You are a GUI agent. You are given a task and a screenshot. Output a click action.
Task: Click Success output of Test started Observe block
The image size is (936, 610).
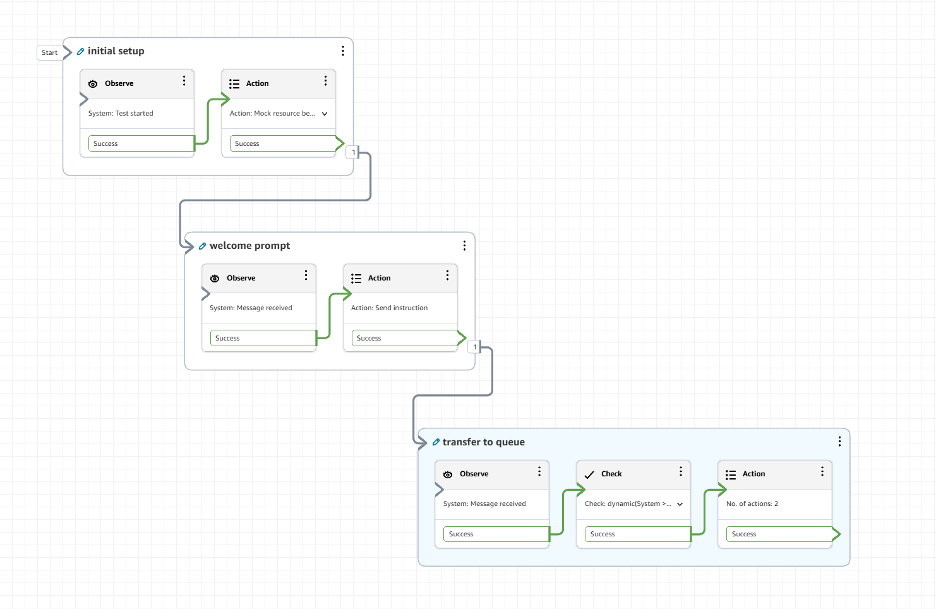[140, 144]
